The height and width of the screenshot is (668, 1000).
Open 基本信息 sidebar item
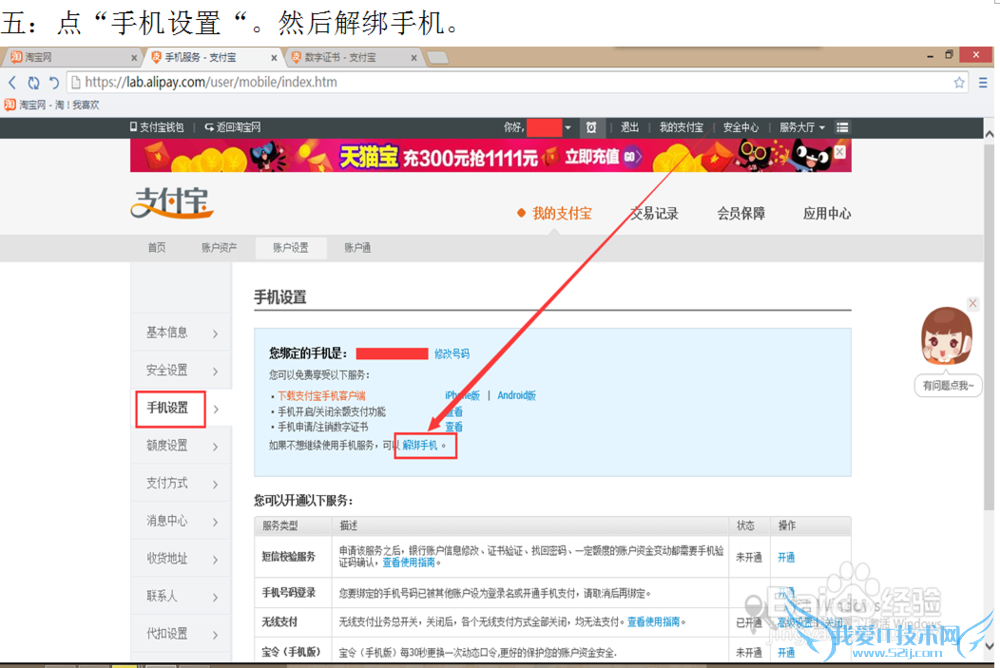pyautogui.click(x=181, y=332)
